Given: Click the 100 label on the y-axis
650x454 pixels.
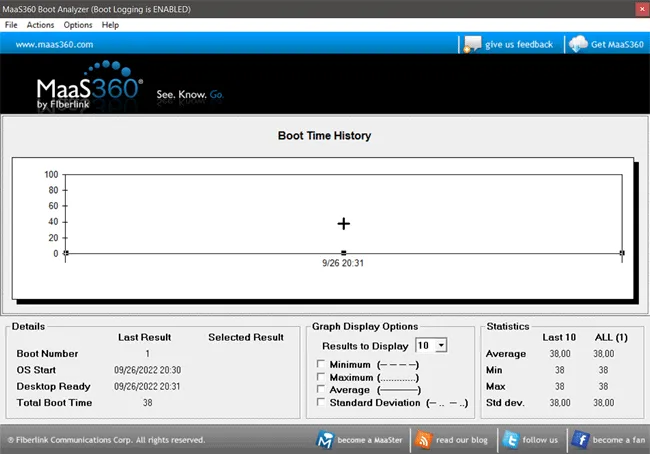Looking at the screenshot, I should (51, 175).
